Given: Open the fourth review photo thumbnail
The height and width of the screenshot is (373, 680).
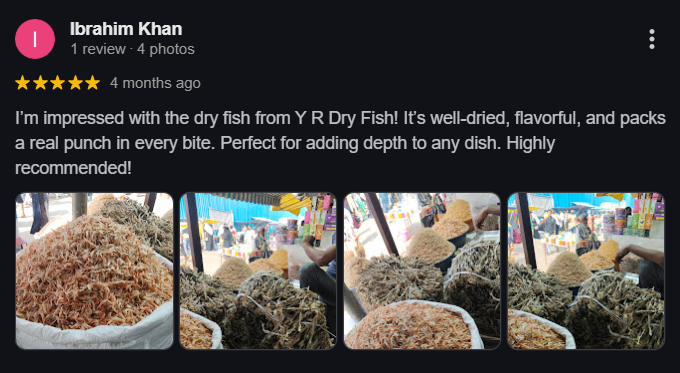Looking at the screenshot, I should (586, 271).
